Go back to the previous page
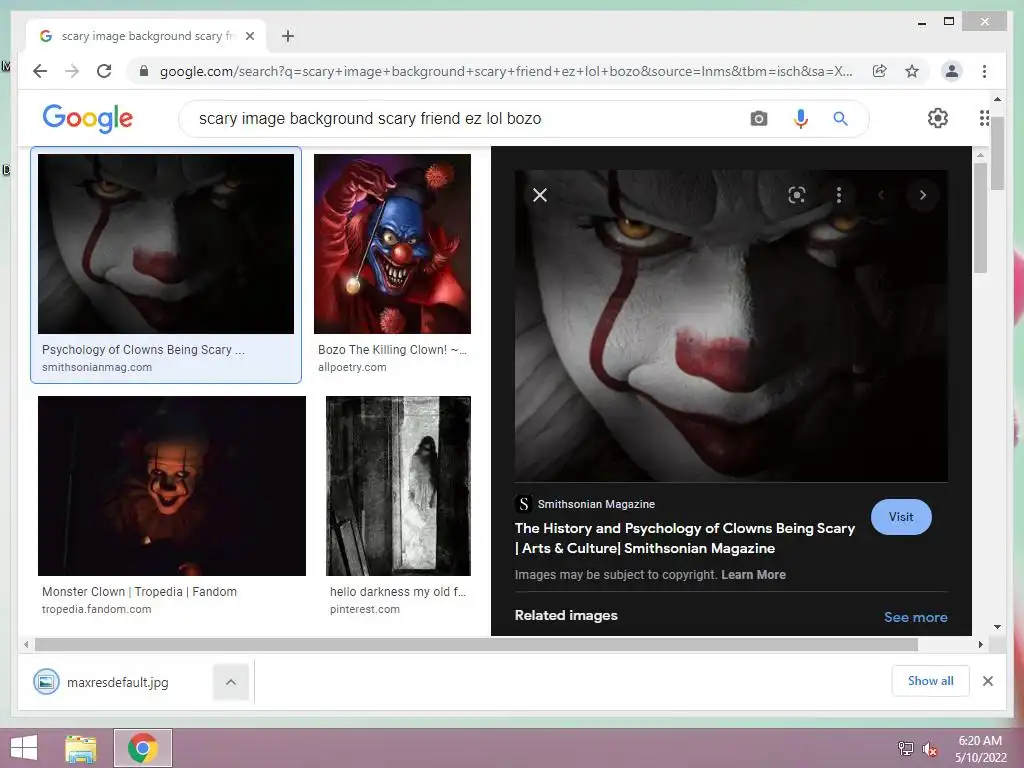The height and width of the screenshot is (768, 1024). point(40,71)
